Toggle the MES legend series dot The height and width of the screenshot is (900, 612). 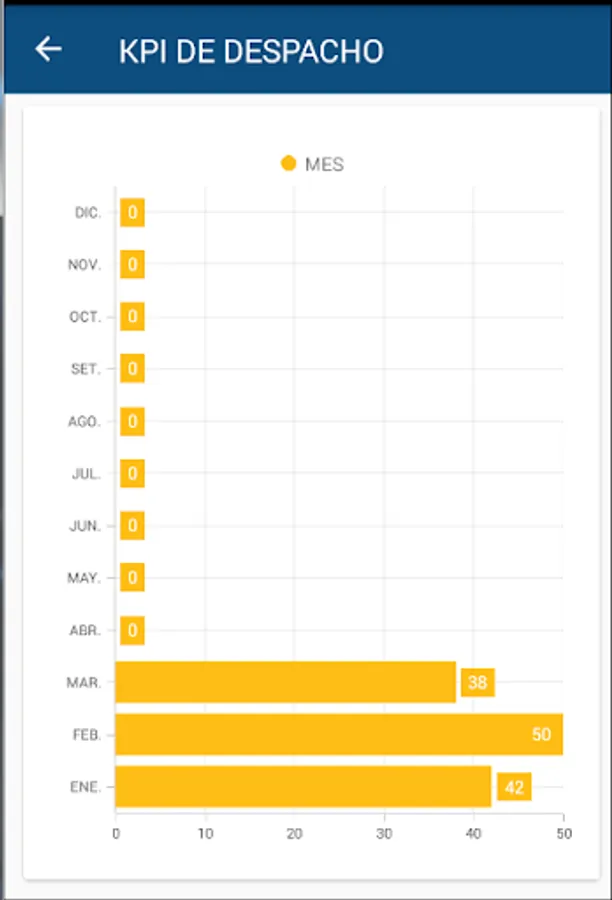tap(289, 163)
